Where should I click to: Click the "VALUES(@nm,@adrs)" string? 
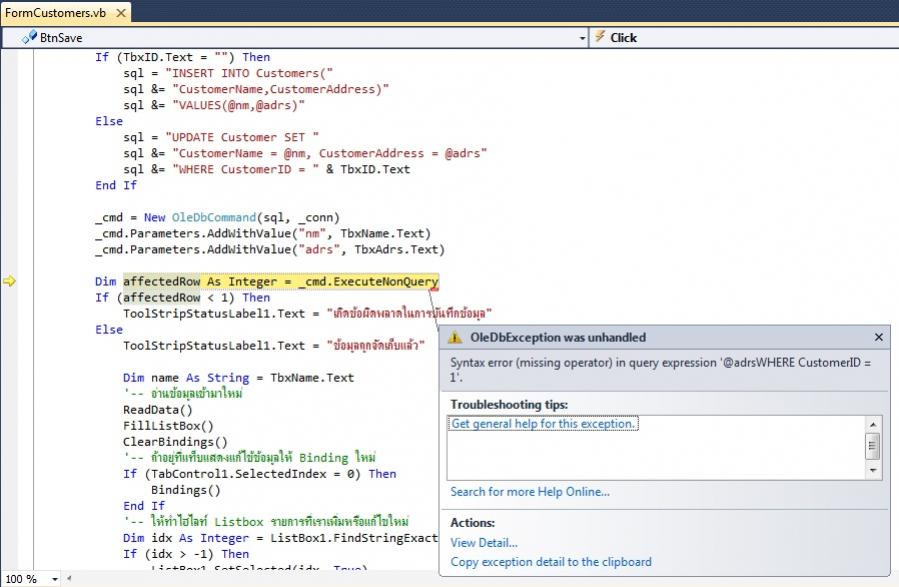(239, 105)
